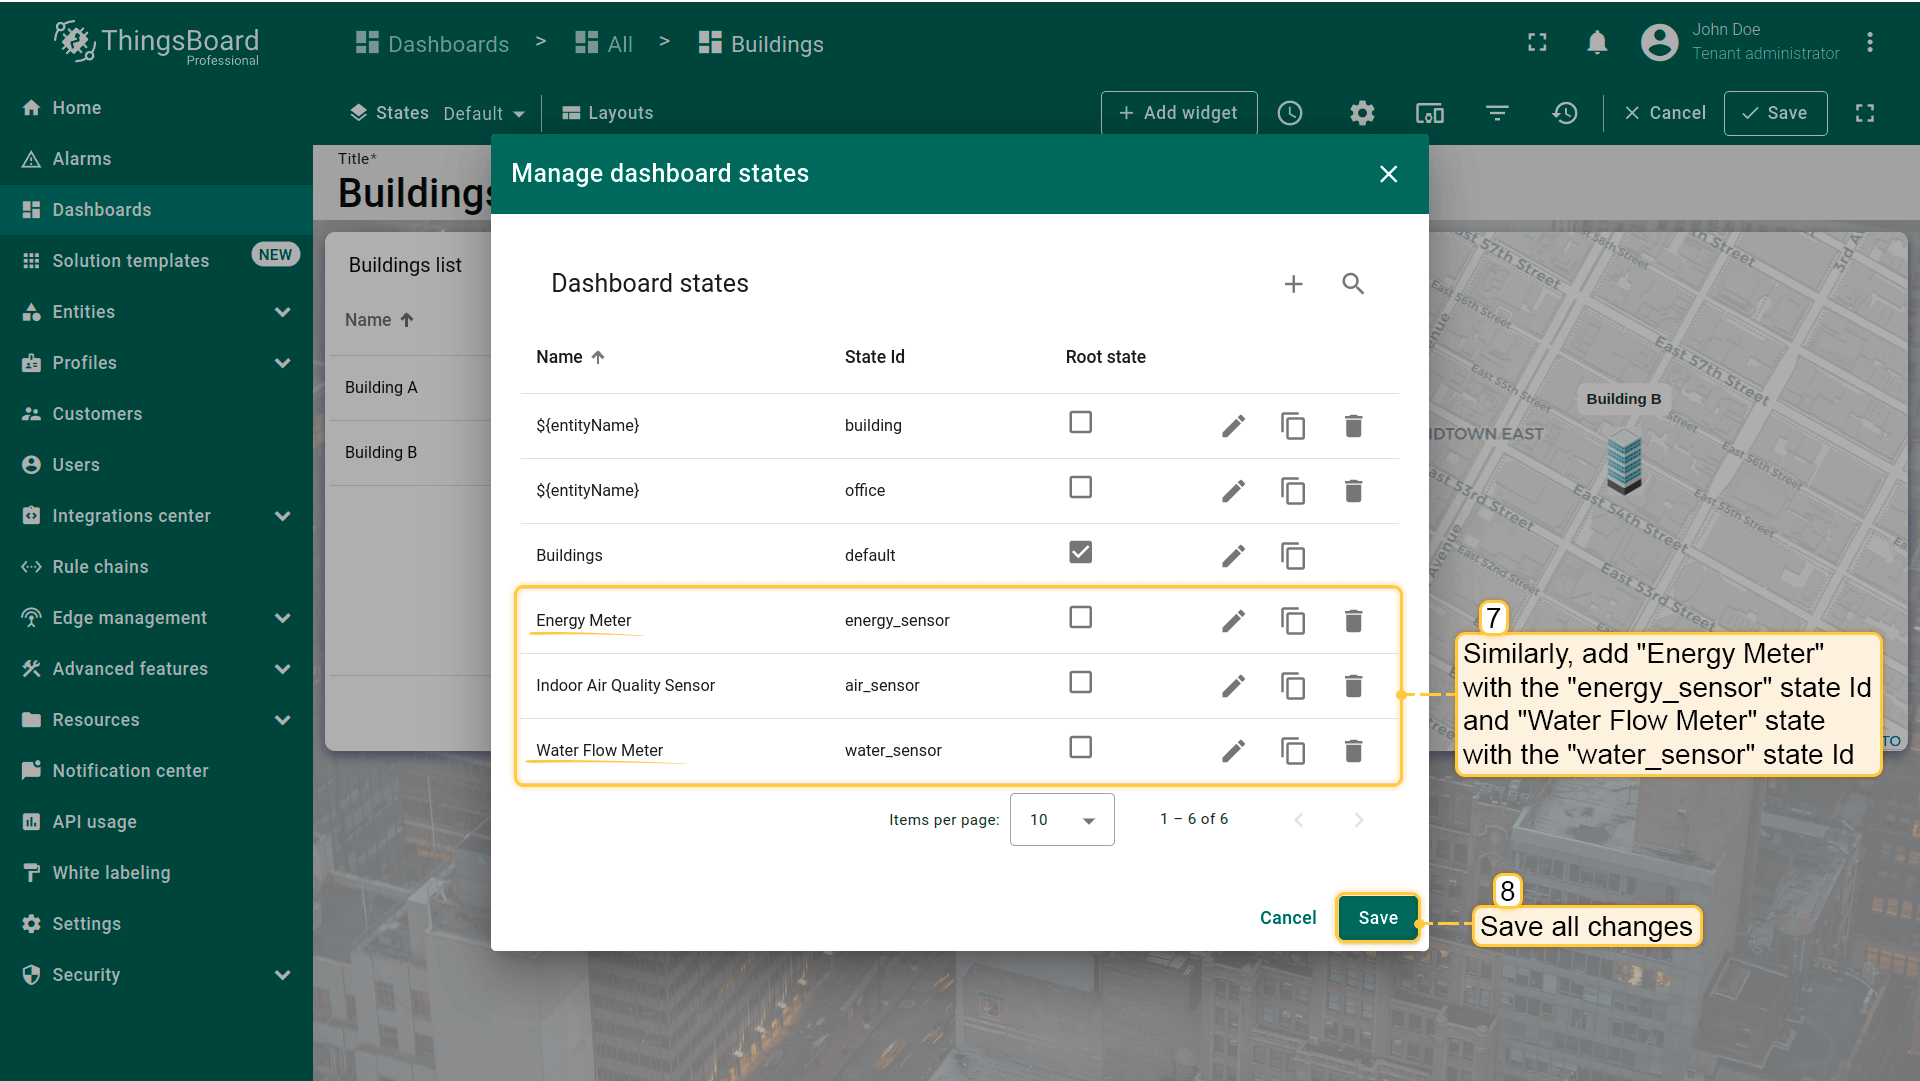Delete the Indoor Air Quality Sensor state
1920x1081 pixels.
point(1353,686)
